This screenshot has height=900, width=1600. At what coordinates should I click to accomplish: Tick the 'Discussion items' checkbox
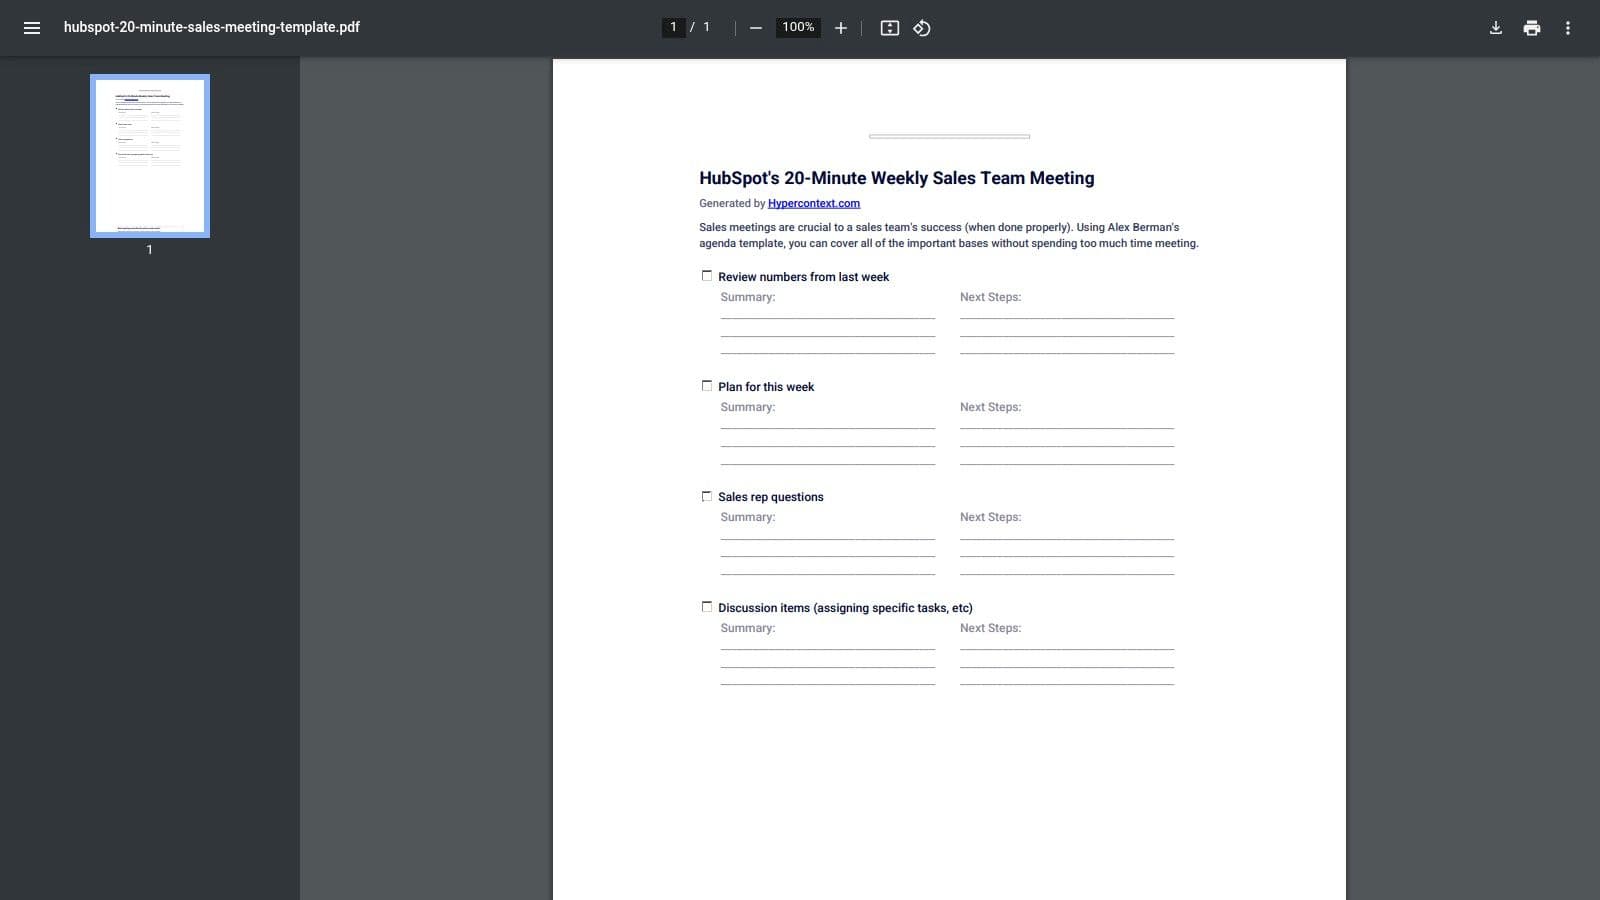pos(707,606)
